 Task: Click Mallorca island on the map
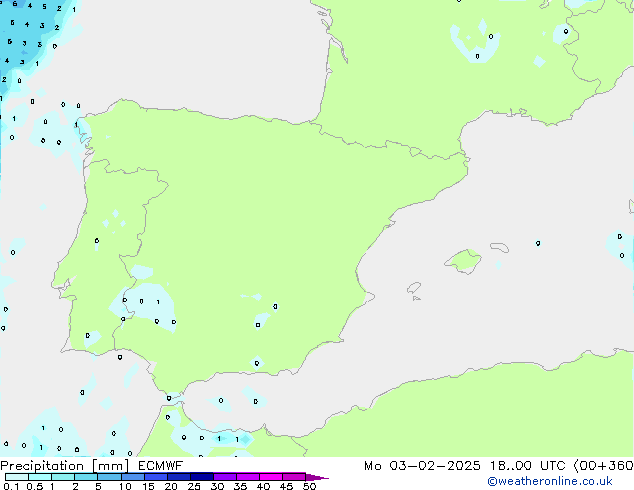tap(463, 262)
